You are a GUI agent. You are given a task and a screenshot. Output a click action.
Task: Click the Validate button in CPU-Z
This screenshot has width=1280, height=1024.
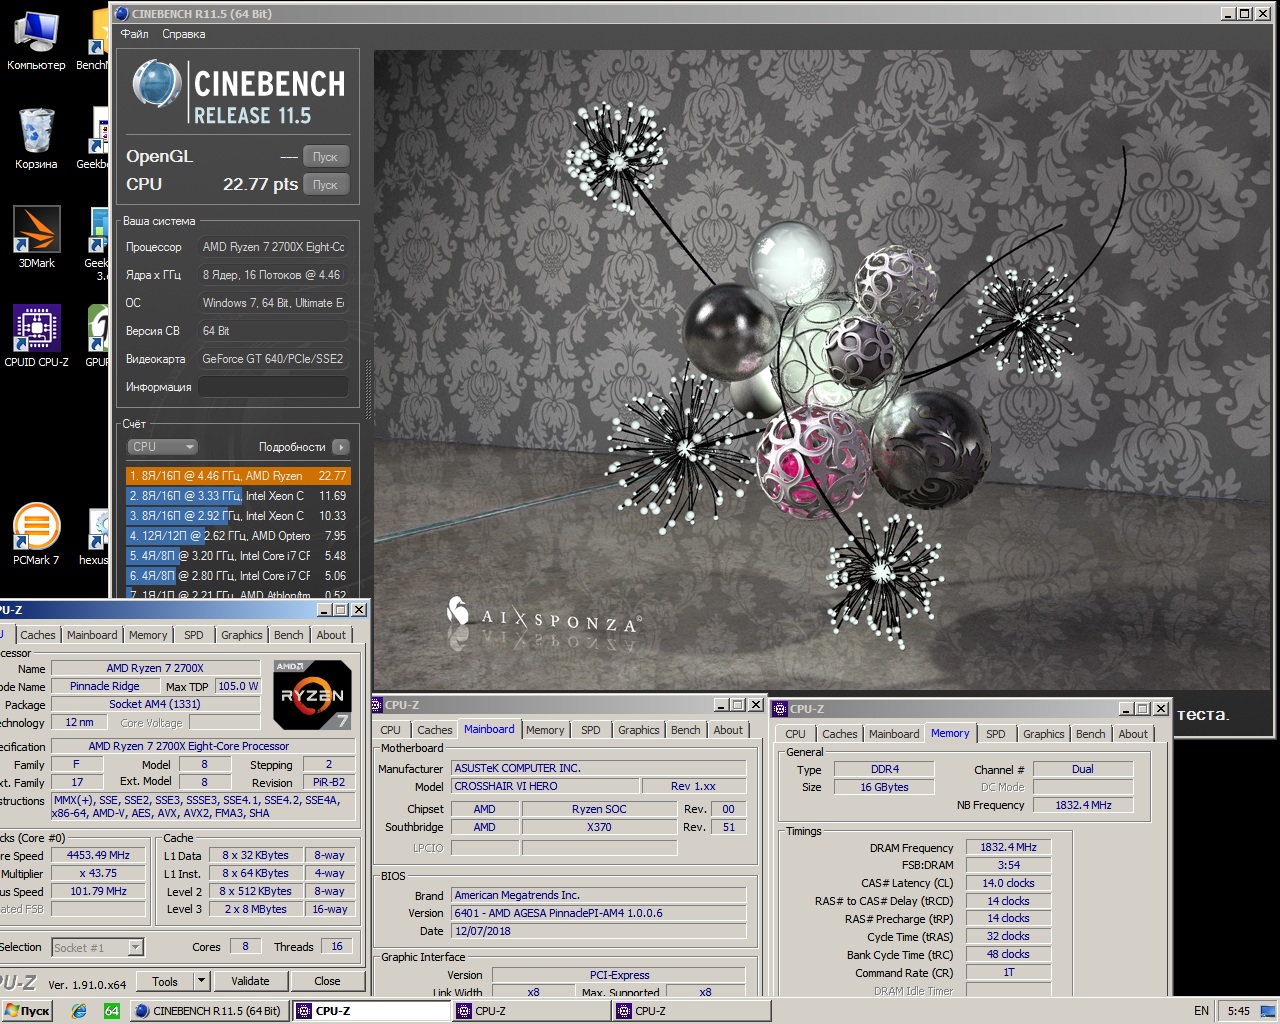tap(250, 981)
